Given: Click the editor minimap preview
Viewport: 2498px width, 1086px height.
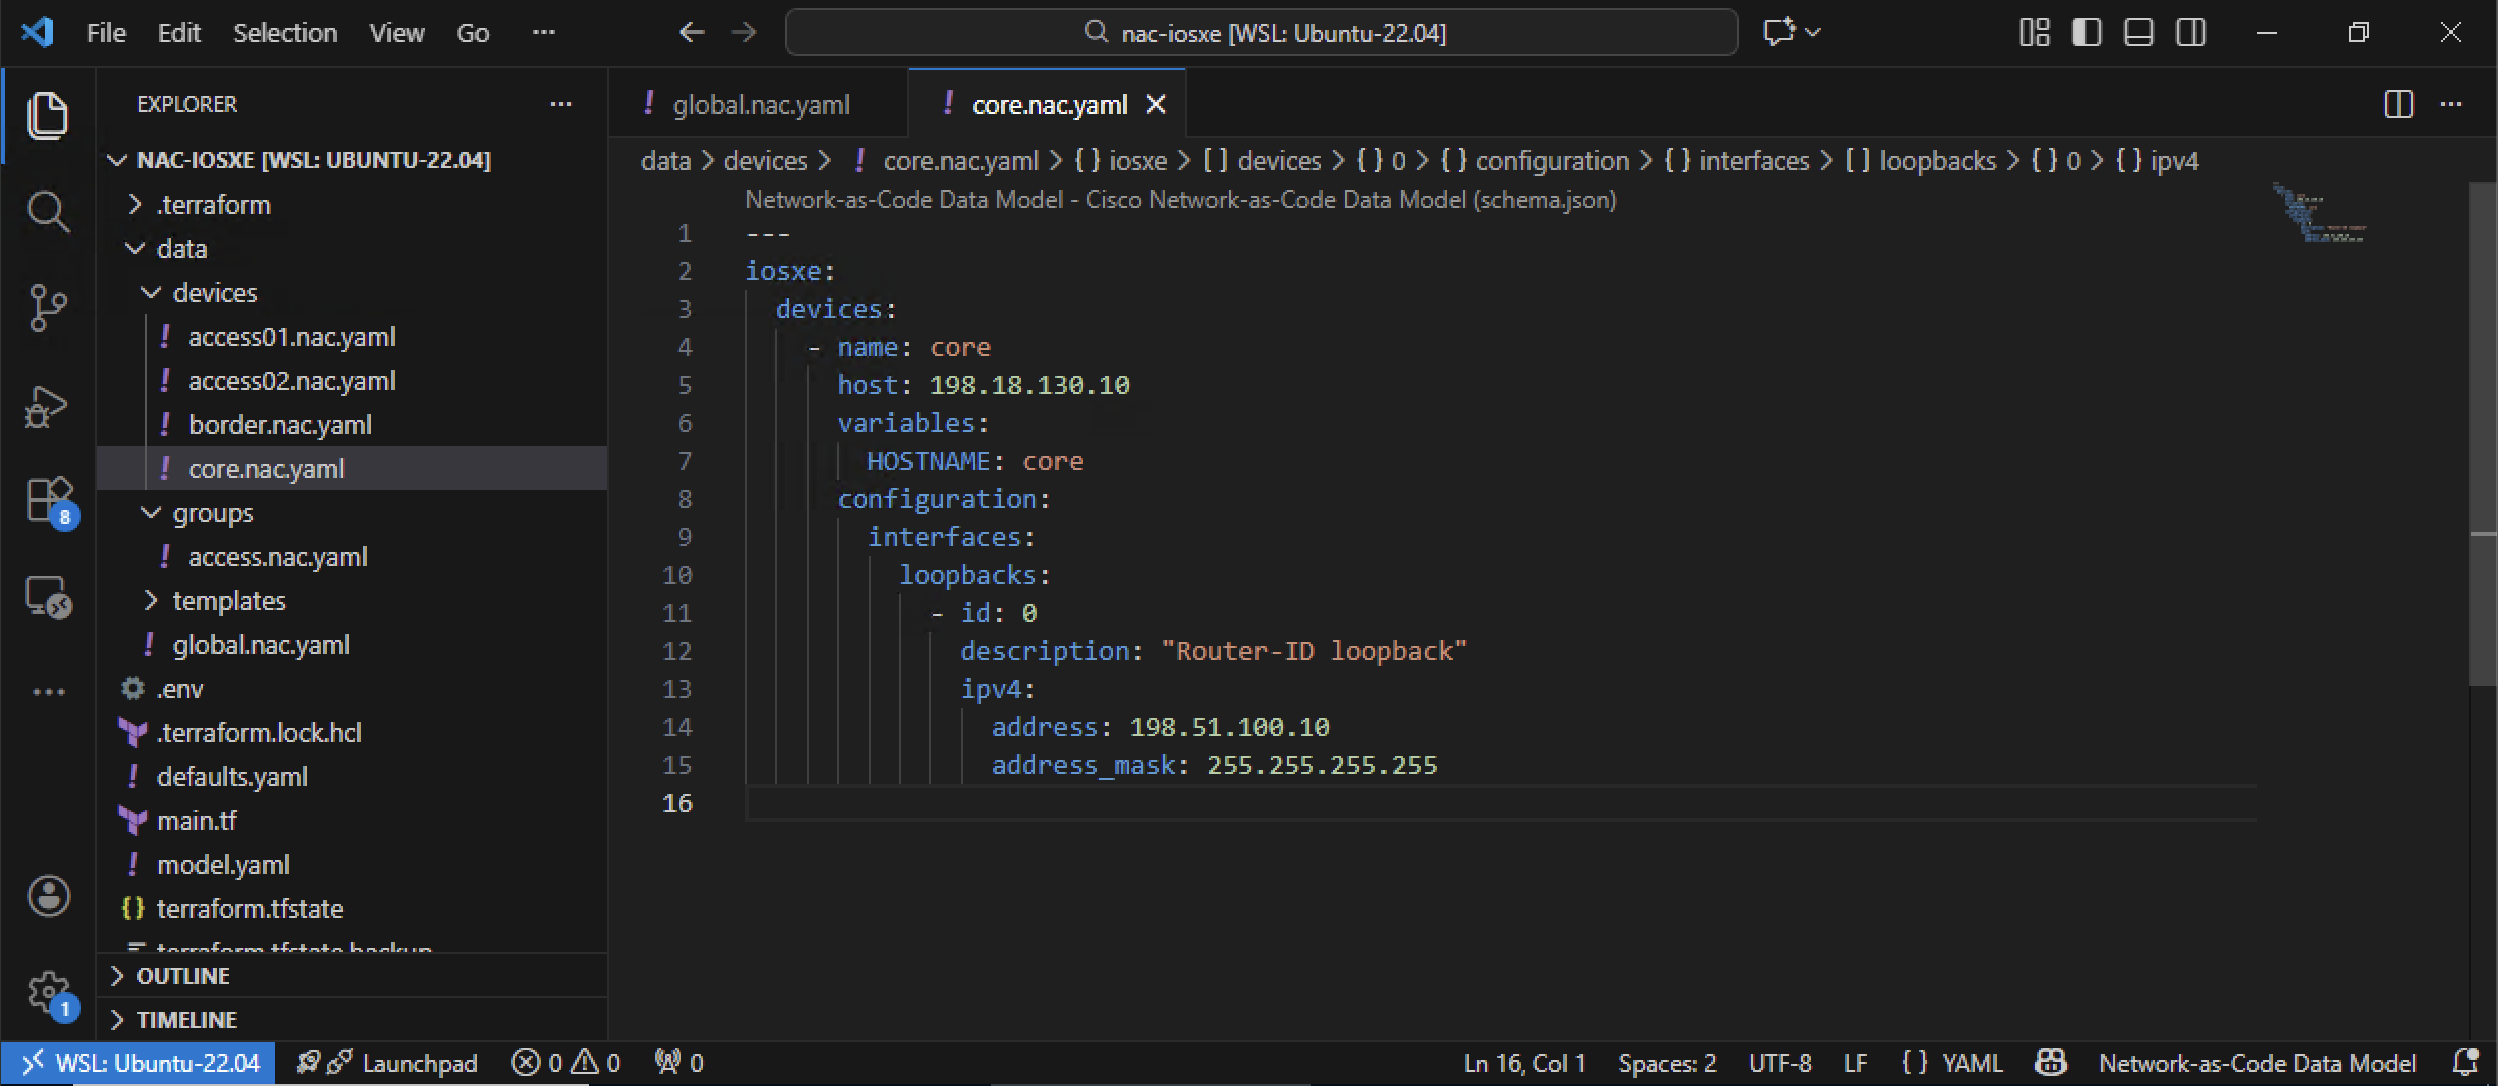Looking at the screenshot, I should point(2320,212).
